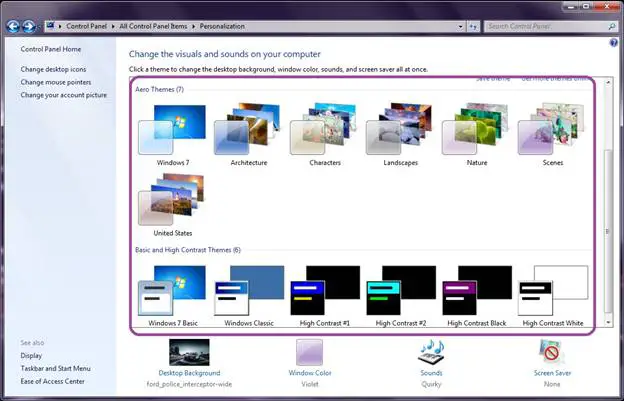The image size is (624, 401).
Task: Select the High Contrast White theme
Action: pos(552,296)
